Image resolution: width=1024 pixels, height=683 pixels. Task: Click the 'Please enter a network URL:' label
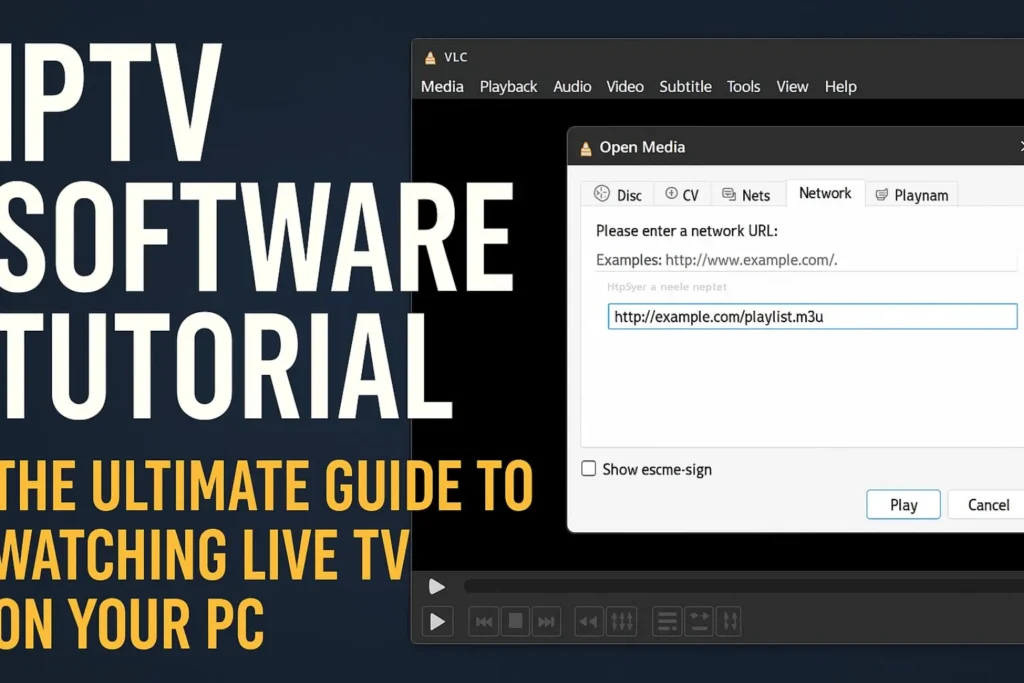[x=686, y=230]
